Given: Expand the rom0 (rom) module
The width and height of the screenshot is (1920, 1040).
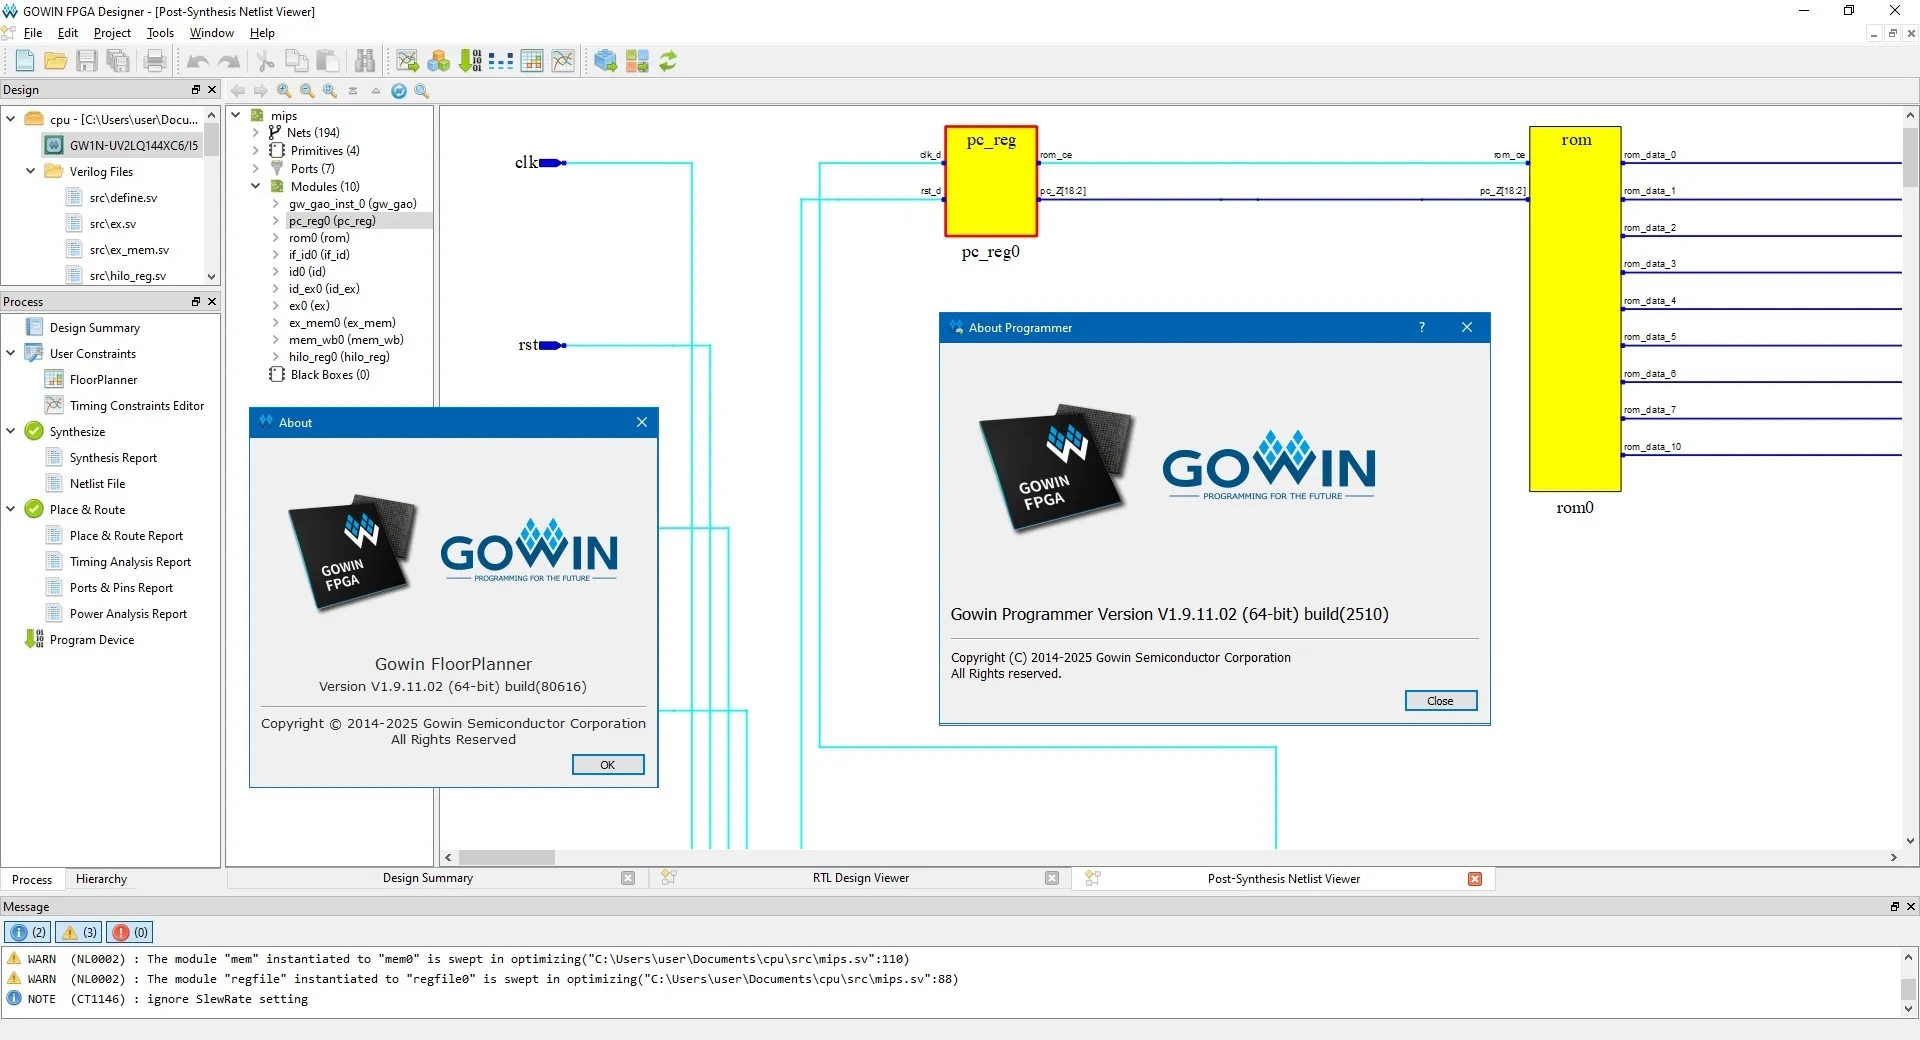Looking at the screenshot, I should (276, 238).
